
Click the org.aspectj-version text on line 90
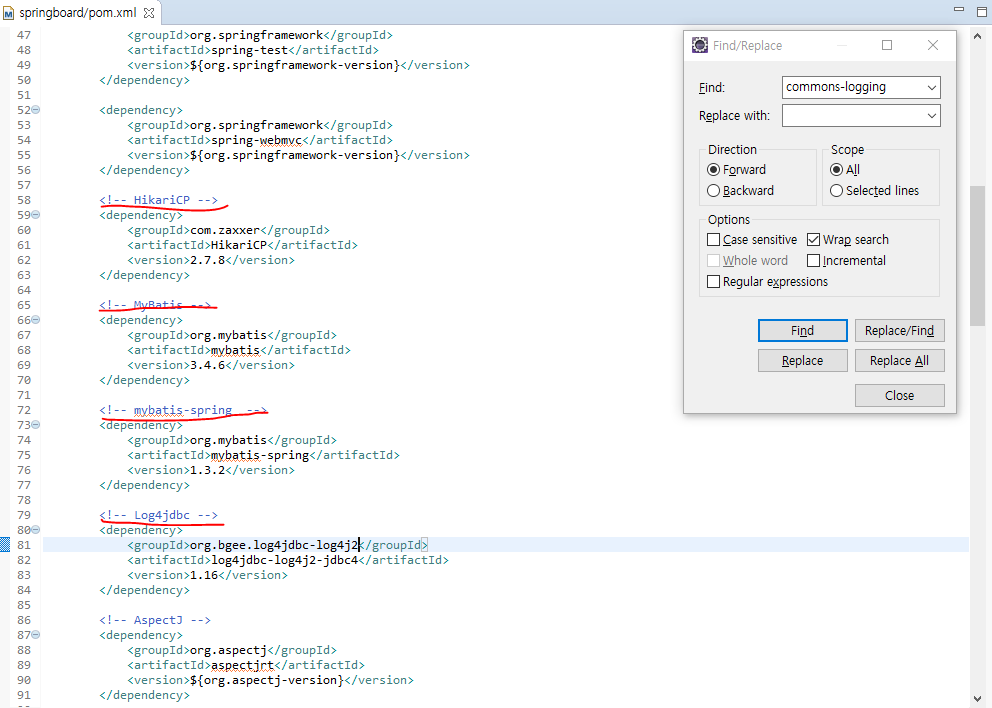coord(266,680)
